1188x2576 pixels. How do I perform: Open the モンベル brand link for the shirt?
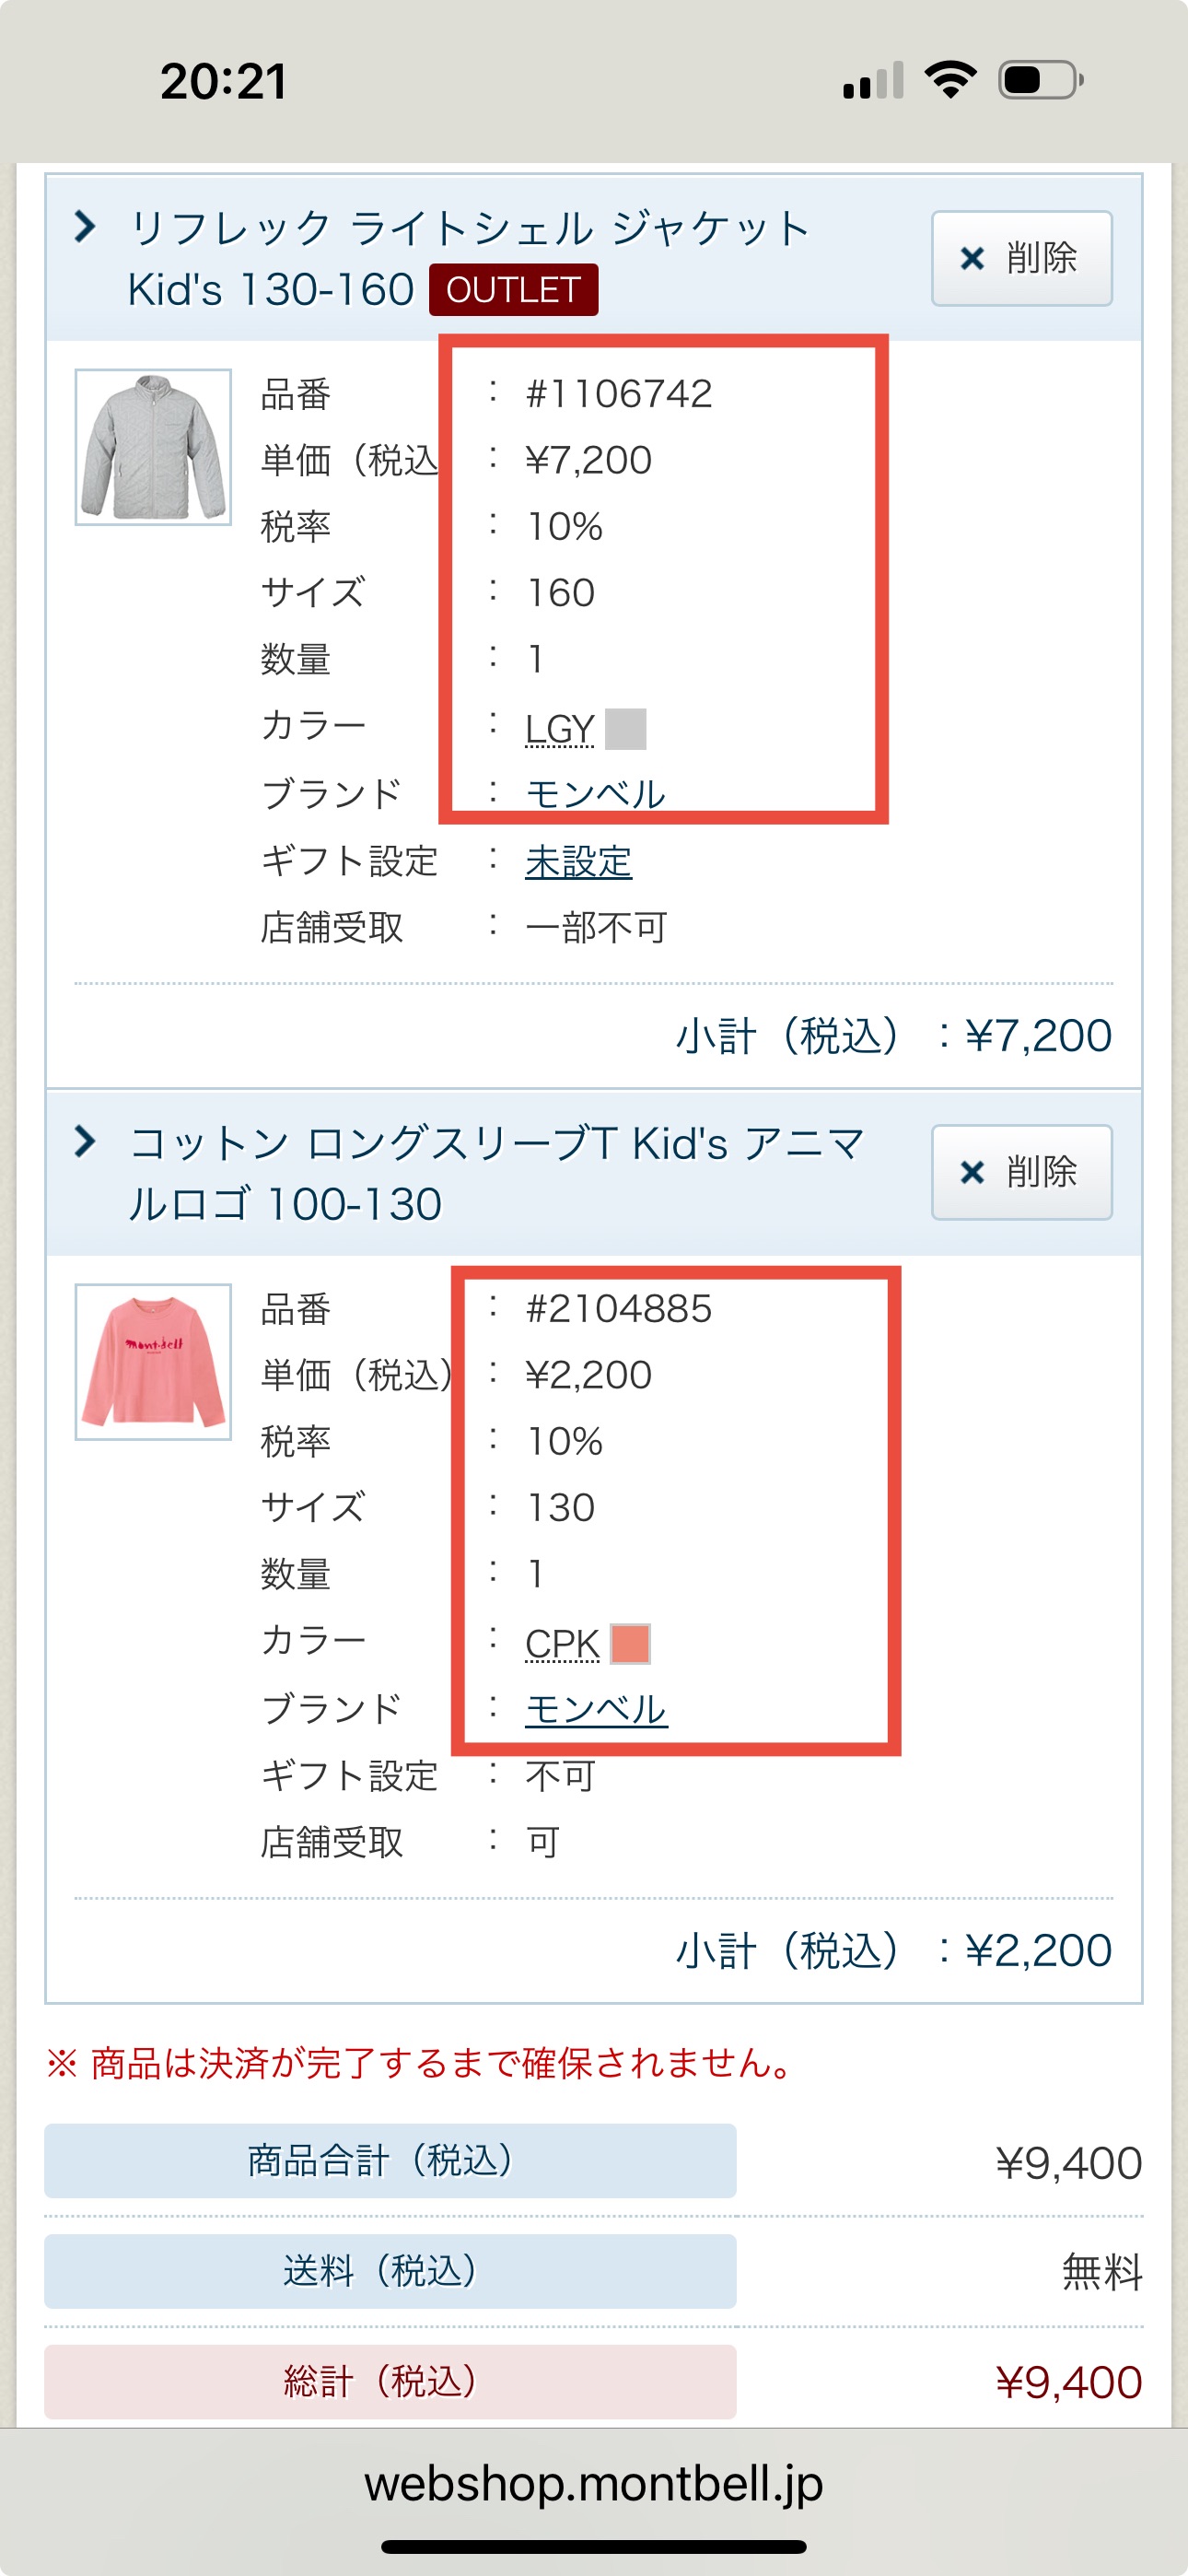594,1707
